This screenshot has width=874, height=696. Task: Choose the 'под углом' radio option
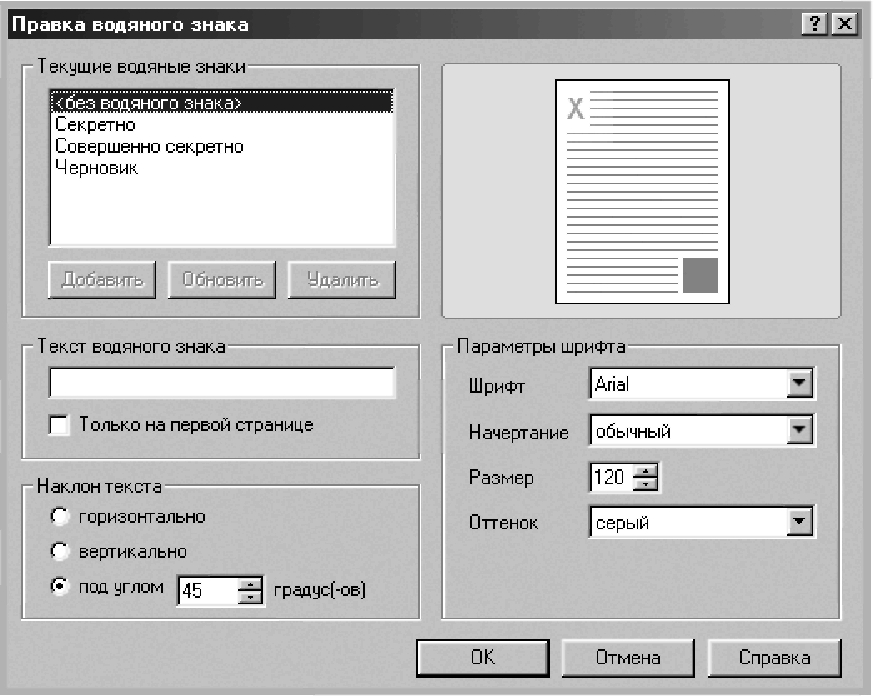coord(60,587)
